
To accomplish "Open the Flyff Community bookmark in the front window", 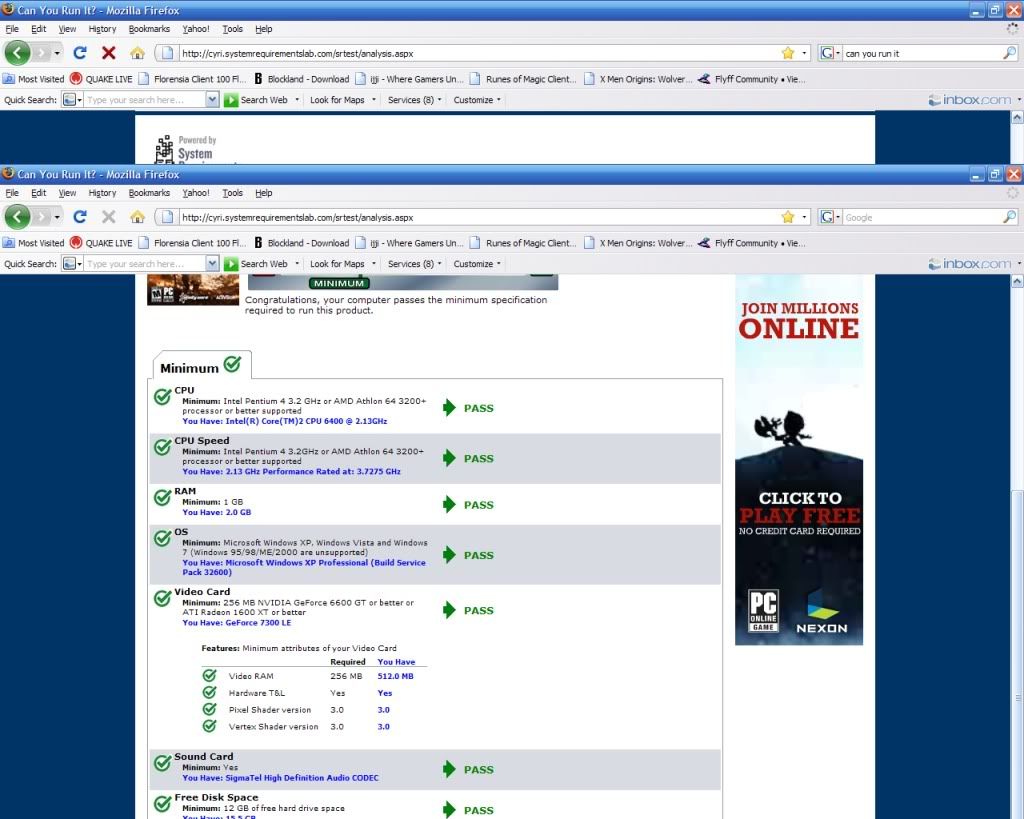I will pos(752,243).
